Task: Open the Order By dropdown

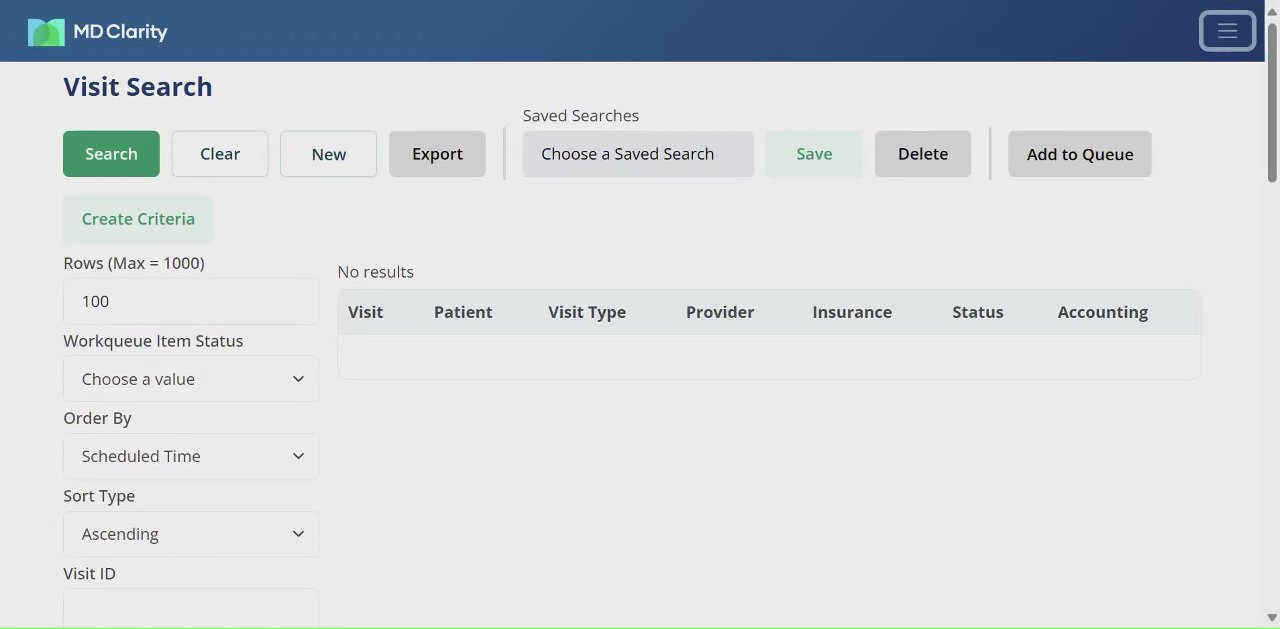Action: [190, 456]
